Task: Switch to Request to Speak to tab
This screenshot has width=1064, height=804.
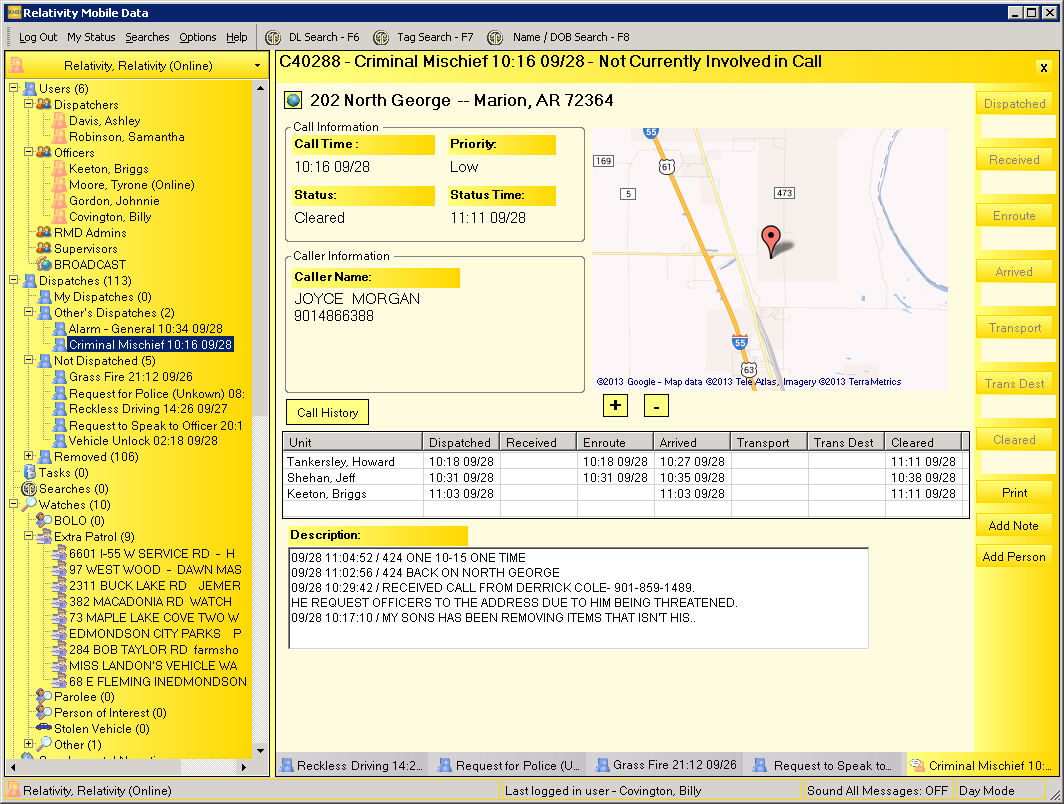Action: click(824, 765)
